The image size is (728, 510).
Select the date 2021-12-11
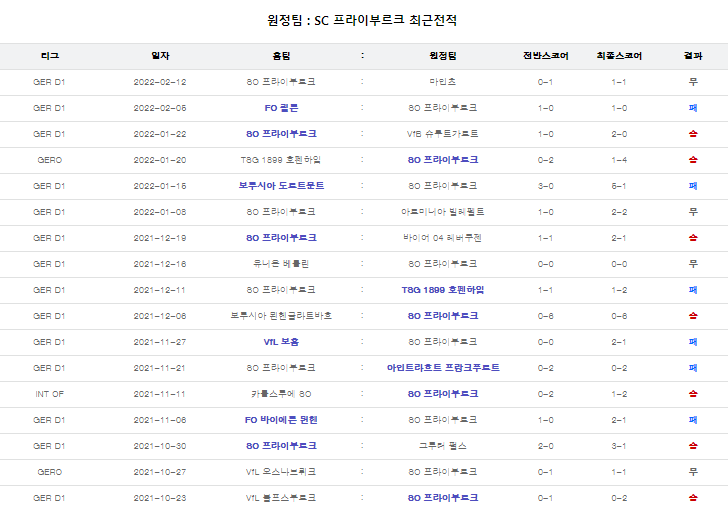coord(160,290)
